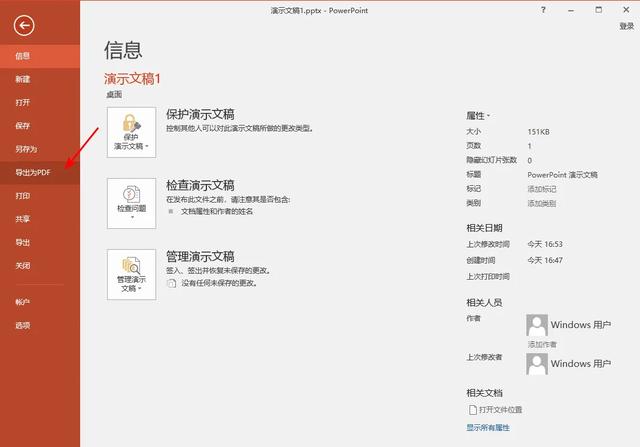Viewport: 640px width, 447px height.
Task: Select the 新建 (New) menu item
Action: click(x=40, y=79)
